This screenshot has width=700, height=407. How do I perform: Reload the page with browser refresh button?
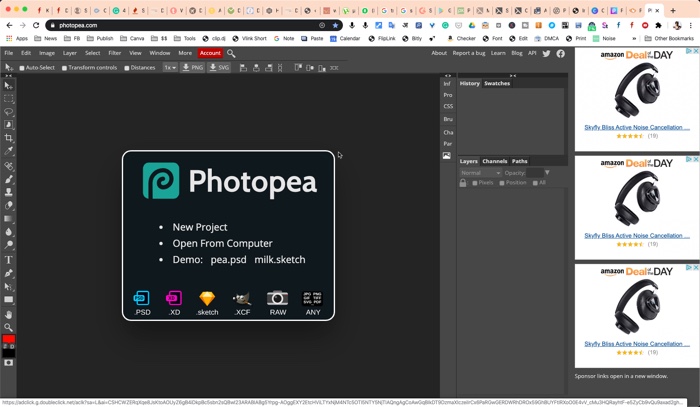(36, 25)
